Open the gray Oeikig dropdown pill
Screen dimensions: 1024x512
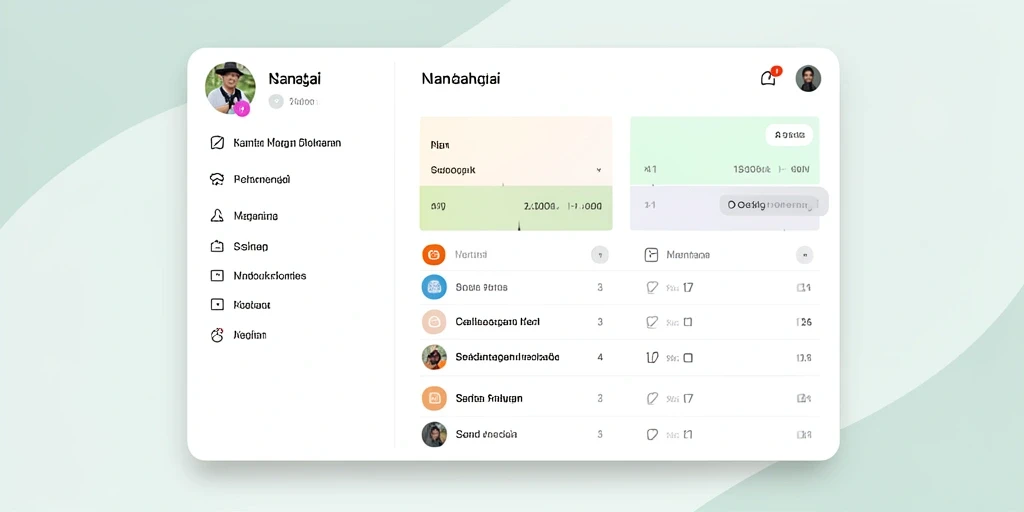coord(774,205)
